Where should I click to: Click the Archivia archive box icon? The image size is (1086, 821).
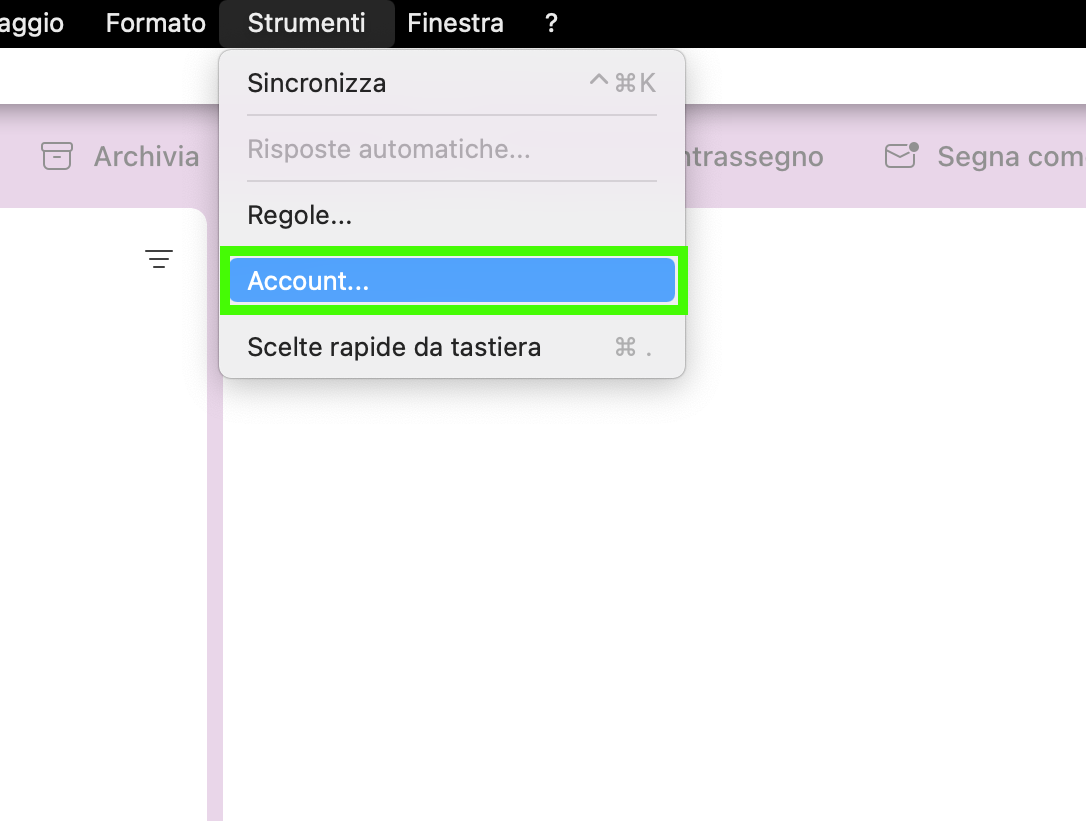[x=57, y=156]
